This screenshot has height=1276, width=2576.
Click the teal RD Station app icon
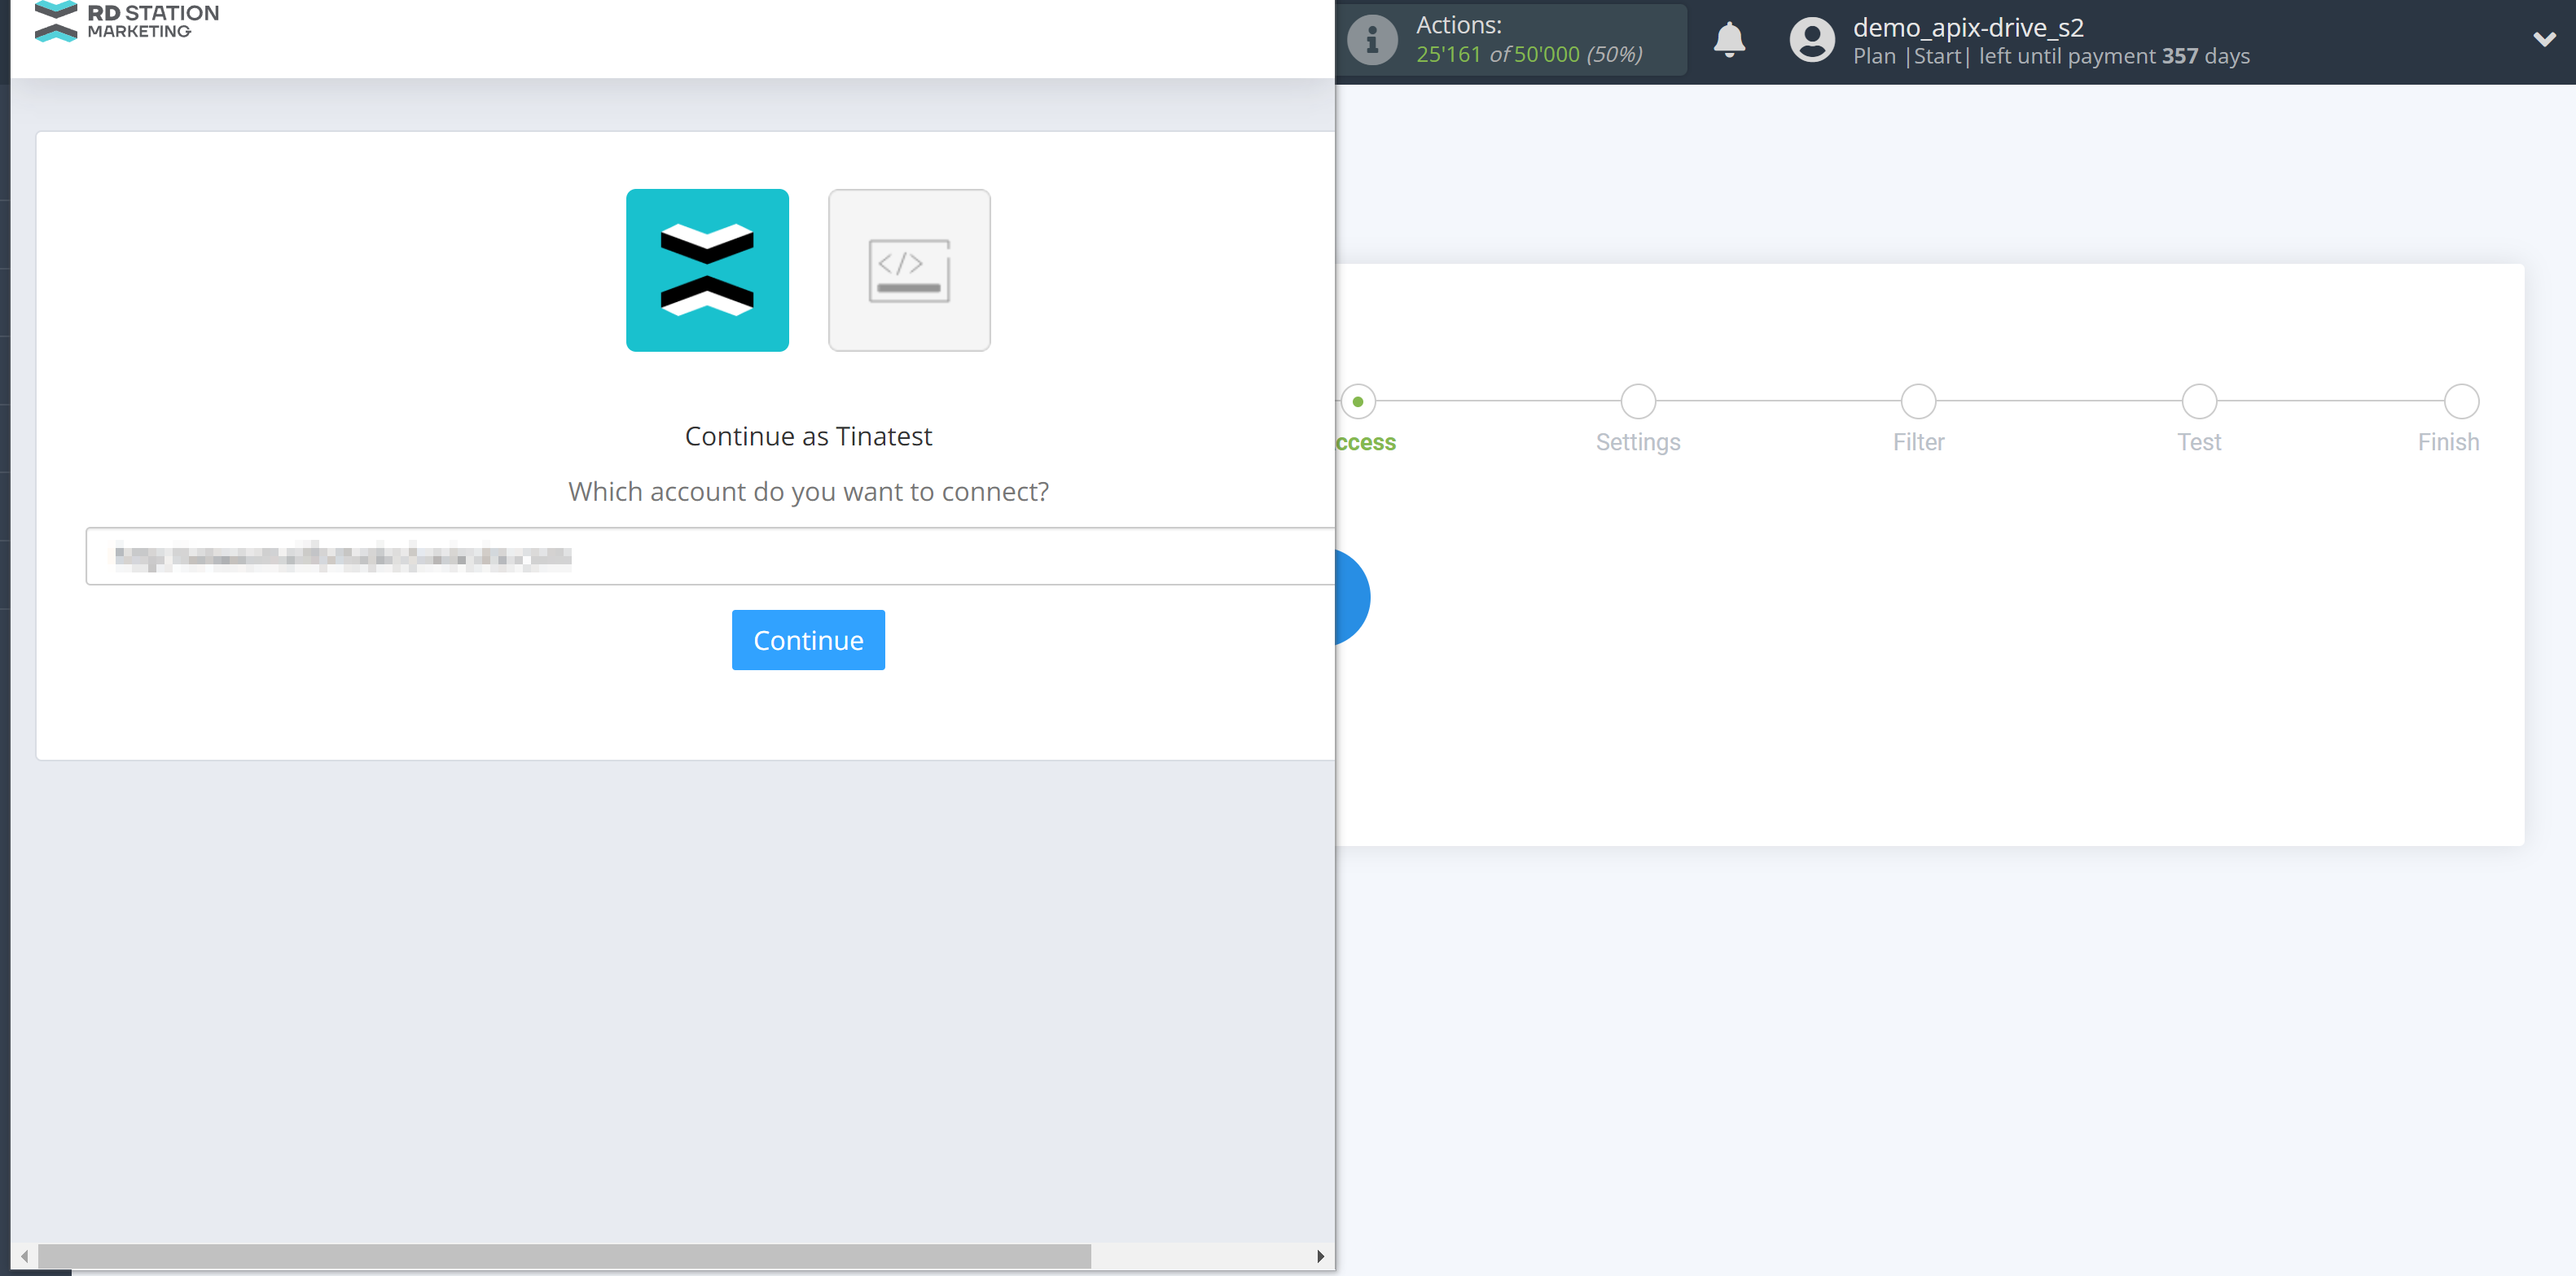coord(707,270)
